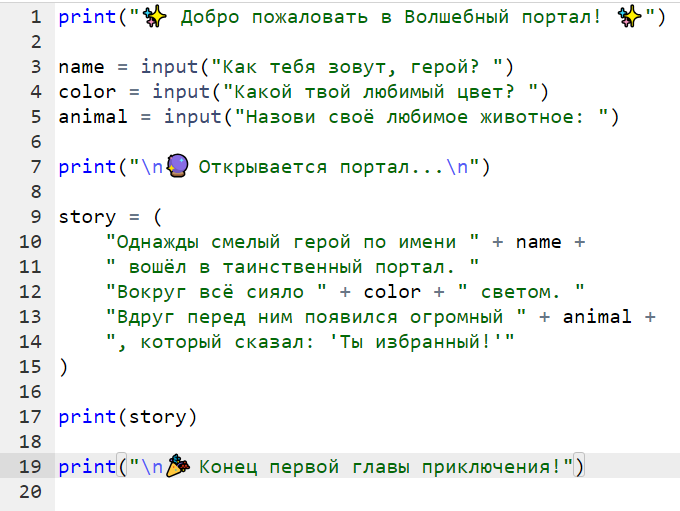Click 'story' argument inside print on line 17
This screenshot has height=511, width=680.
click(157, 418)
